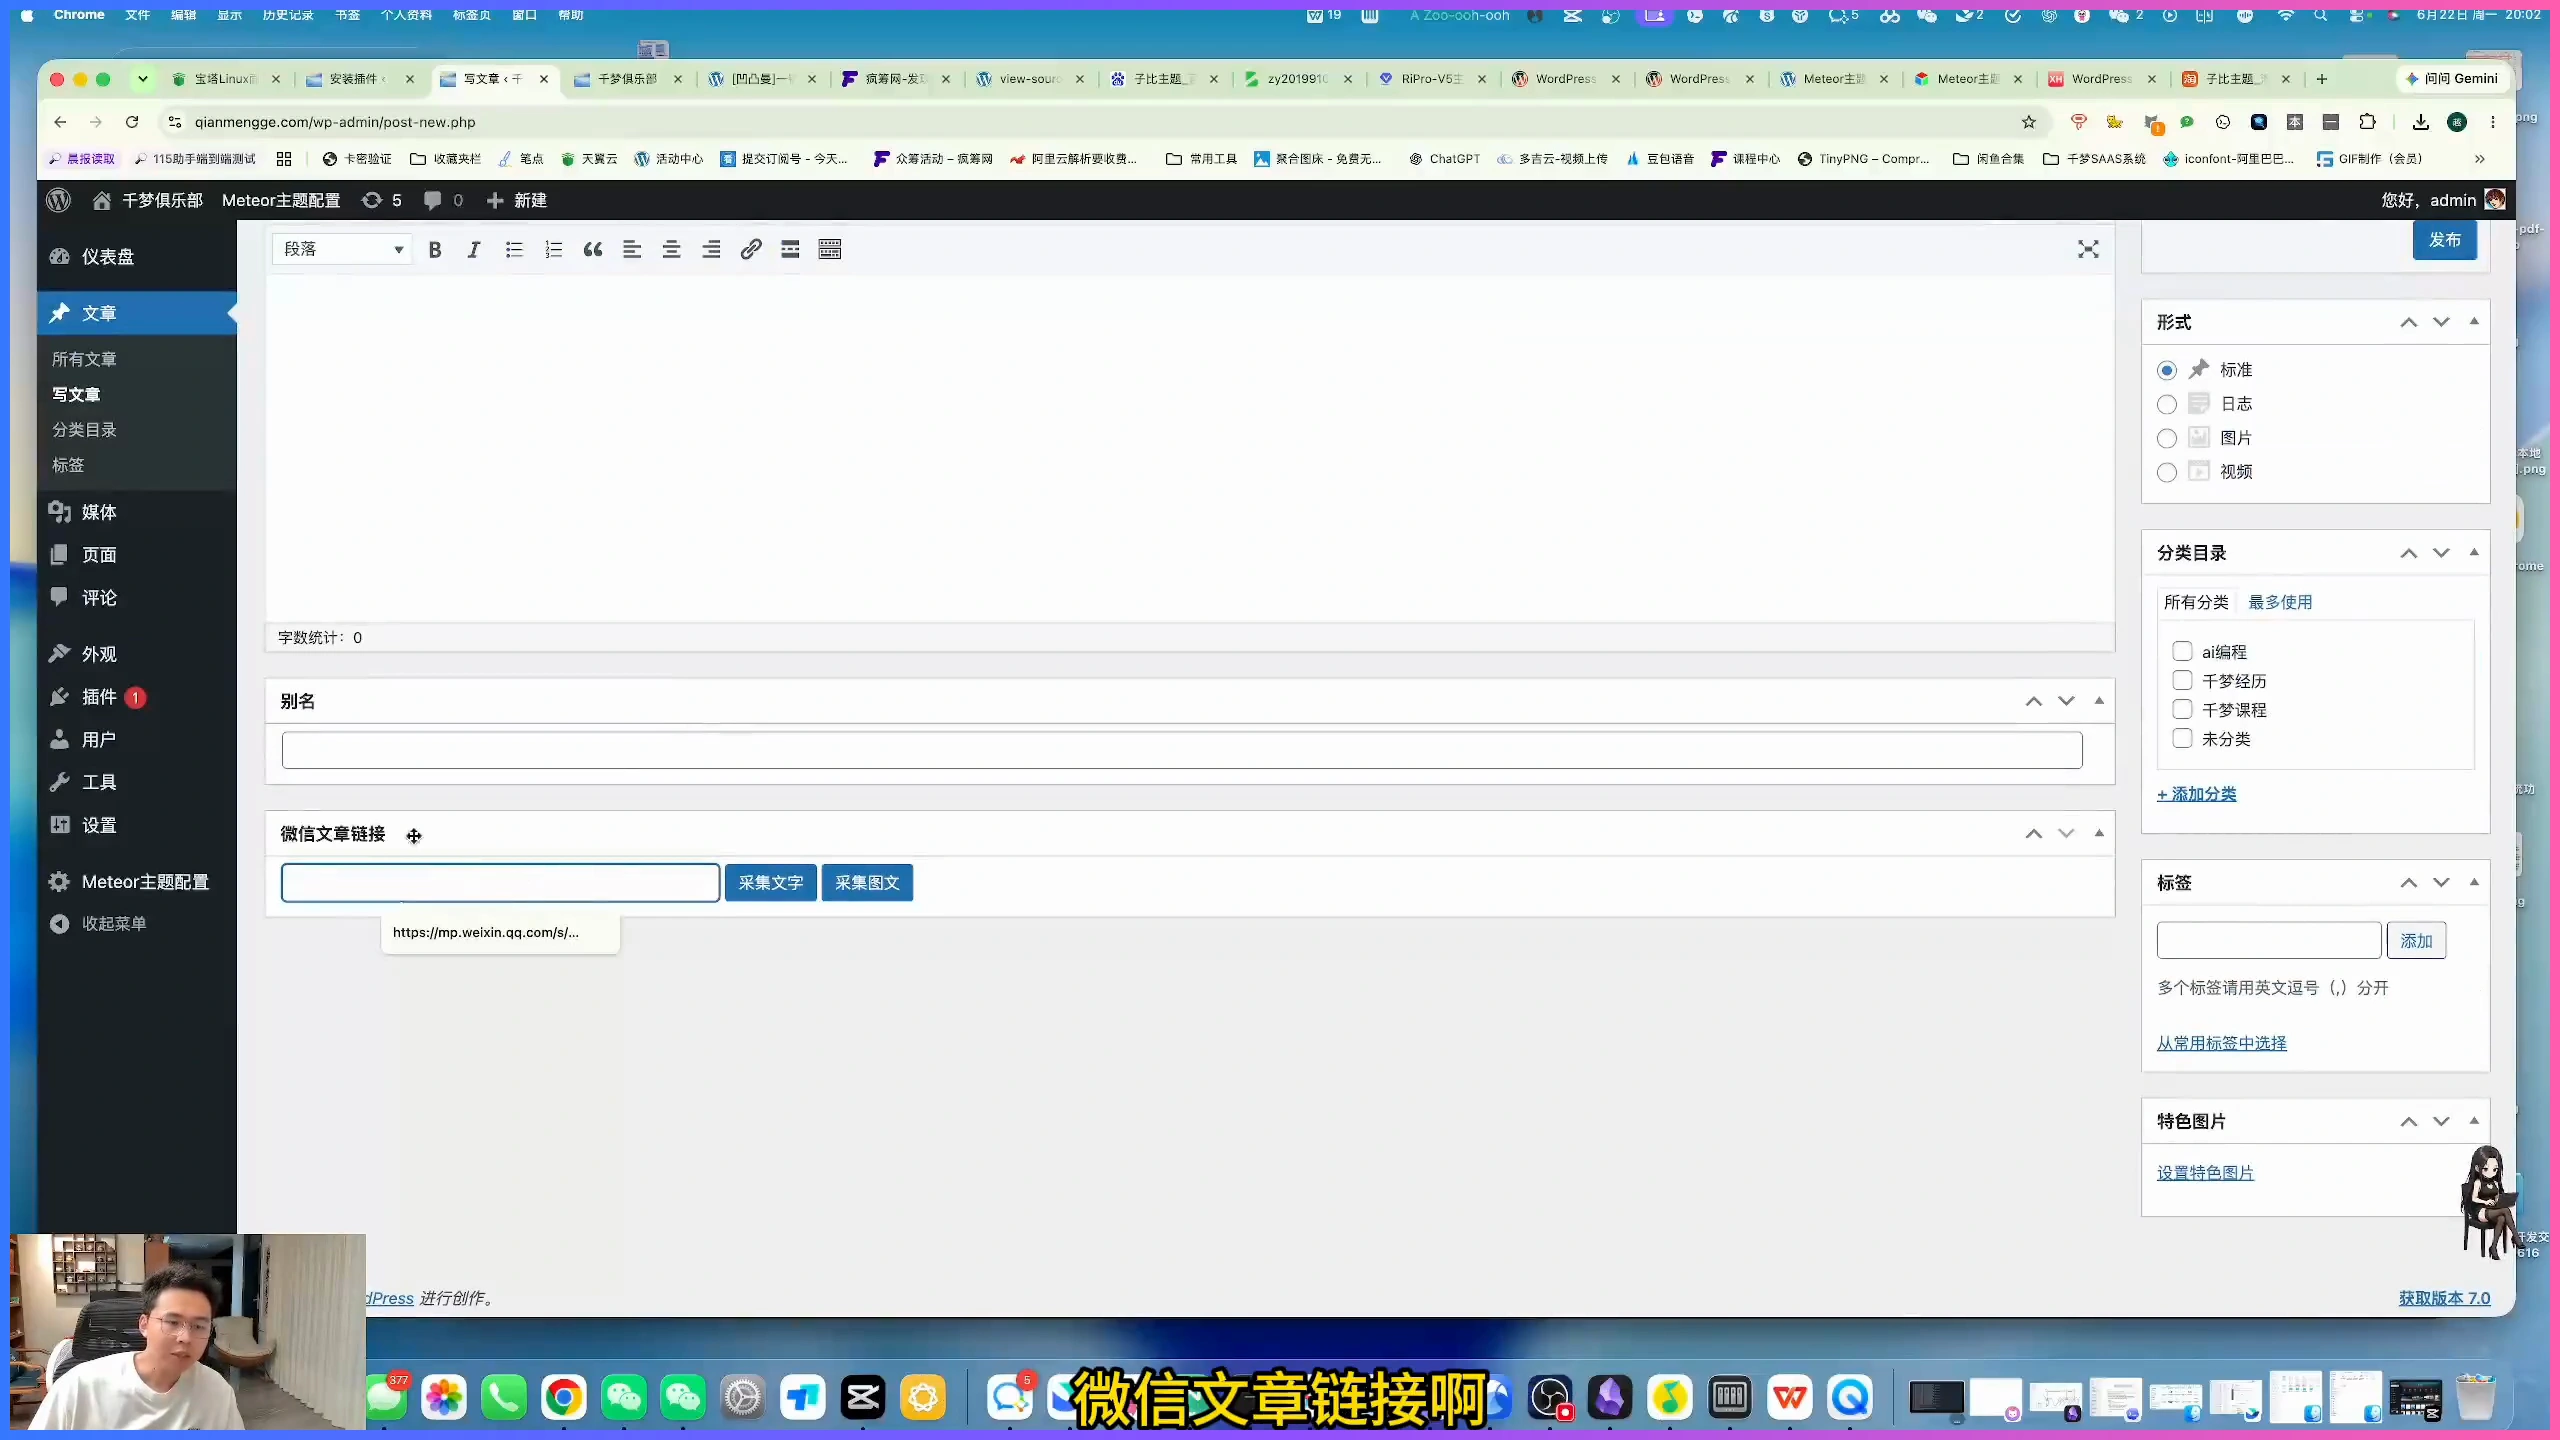Open 段落 paragraph format dropdown
This screenshot has height=1440, width=2560.
coord(342,249)
